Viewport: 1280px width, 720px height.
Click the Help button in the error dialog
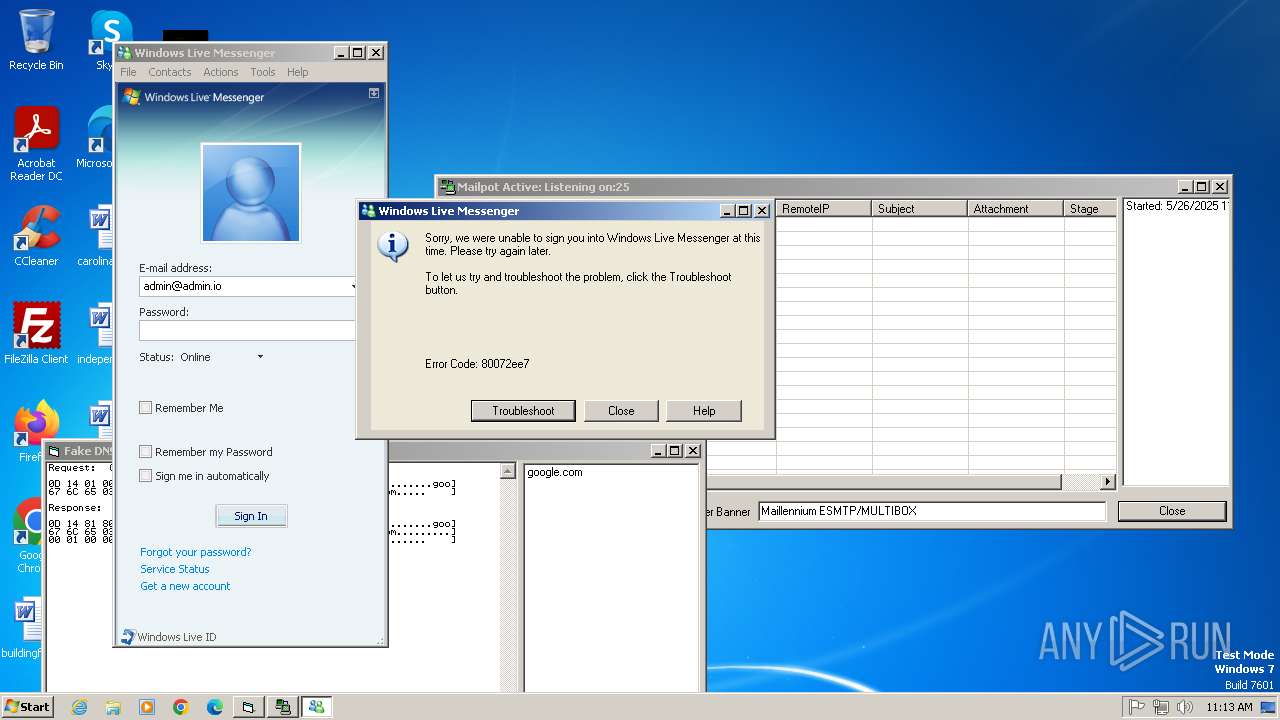click(x=704, y=411)
